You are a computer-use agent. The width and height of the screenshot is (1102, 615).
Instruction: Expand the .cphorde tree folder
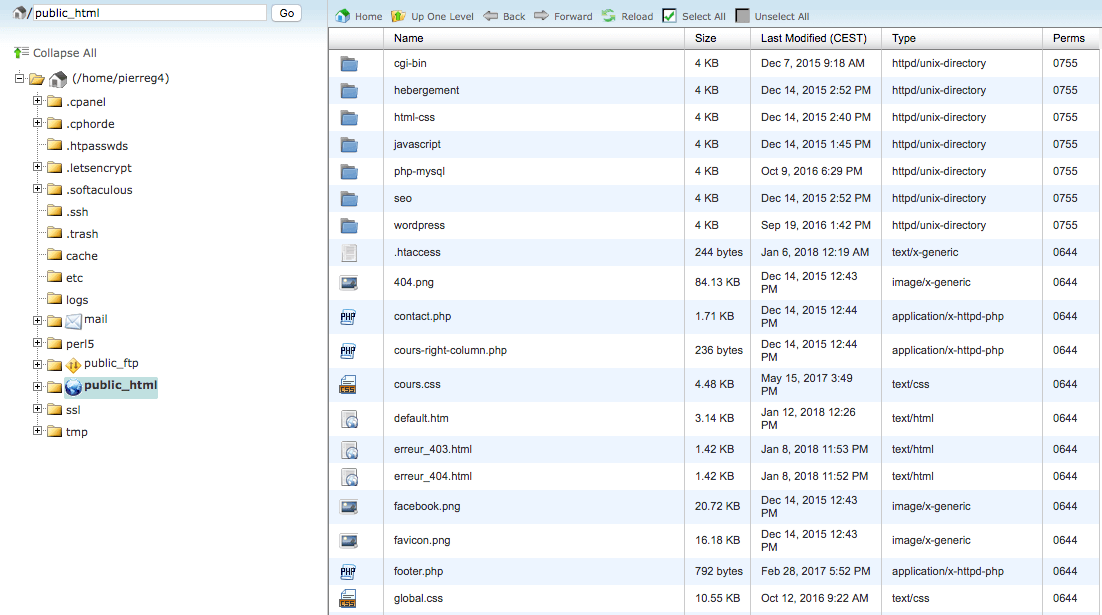click(x=37, y=123)
